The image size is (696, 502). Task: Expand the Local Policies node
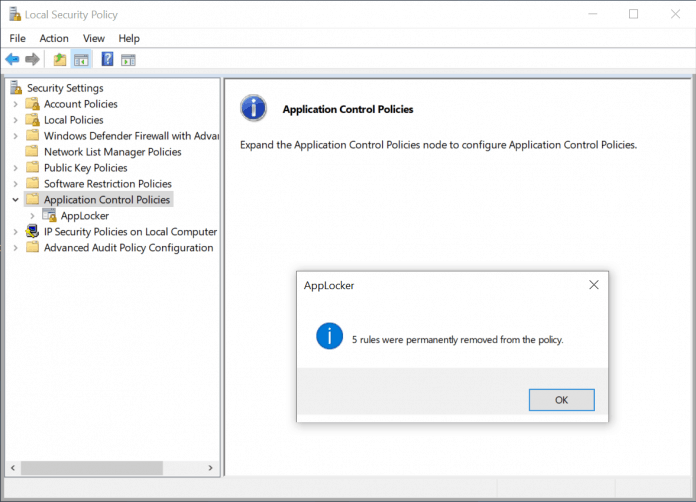click(x=16, y=120)
